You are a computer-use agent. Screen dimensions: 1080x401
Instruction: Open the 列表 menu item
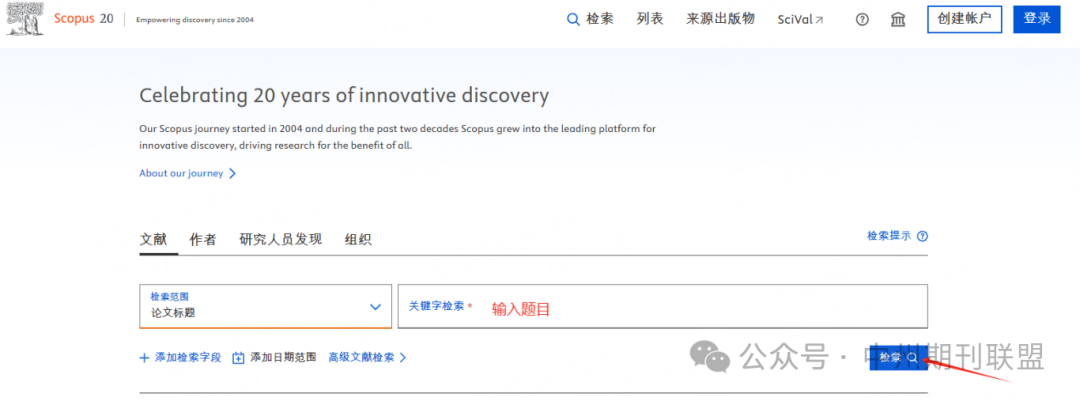pos(650,19)
